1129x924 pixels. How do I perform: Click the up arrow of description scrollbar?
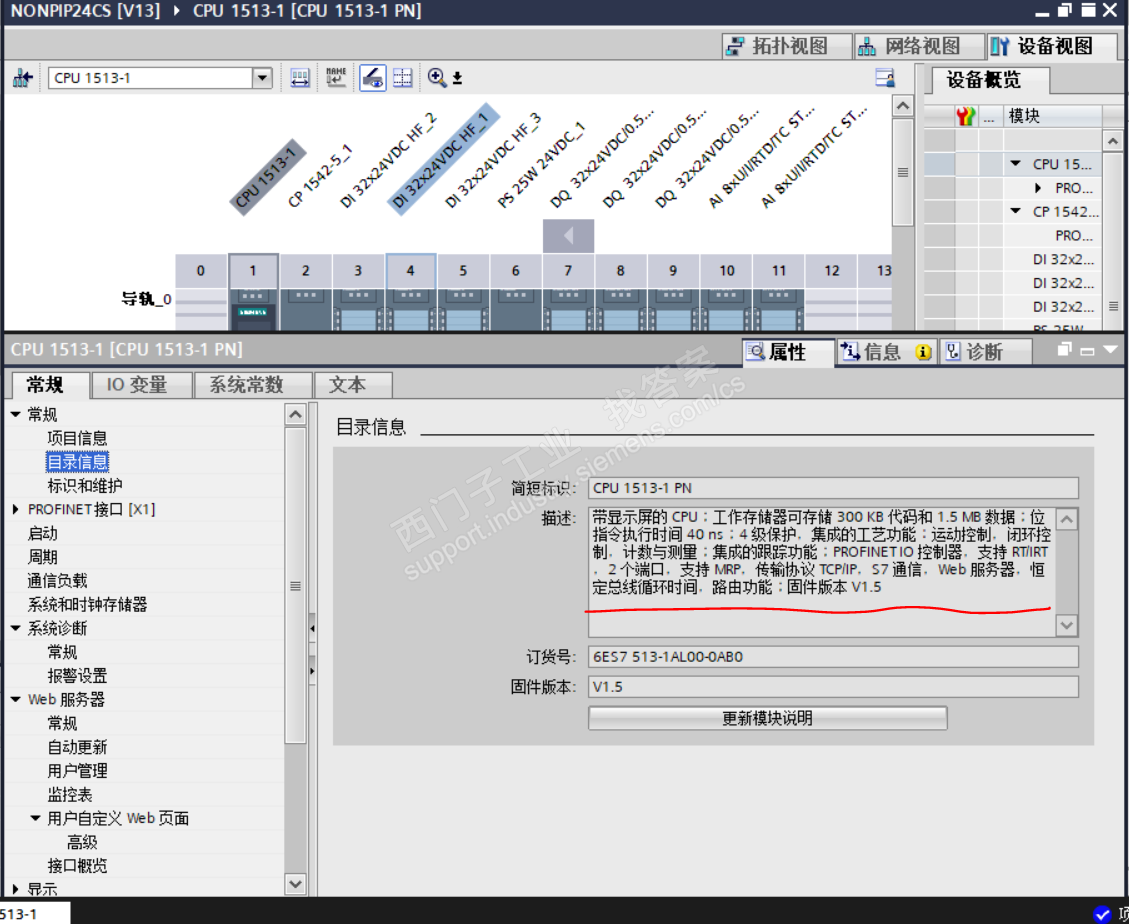pos(1066,519)
